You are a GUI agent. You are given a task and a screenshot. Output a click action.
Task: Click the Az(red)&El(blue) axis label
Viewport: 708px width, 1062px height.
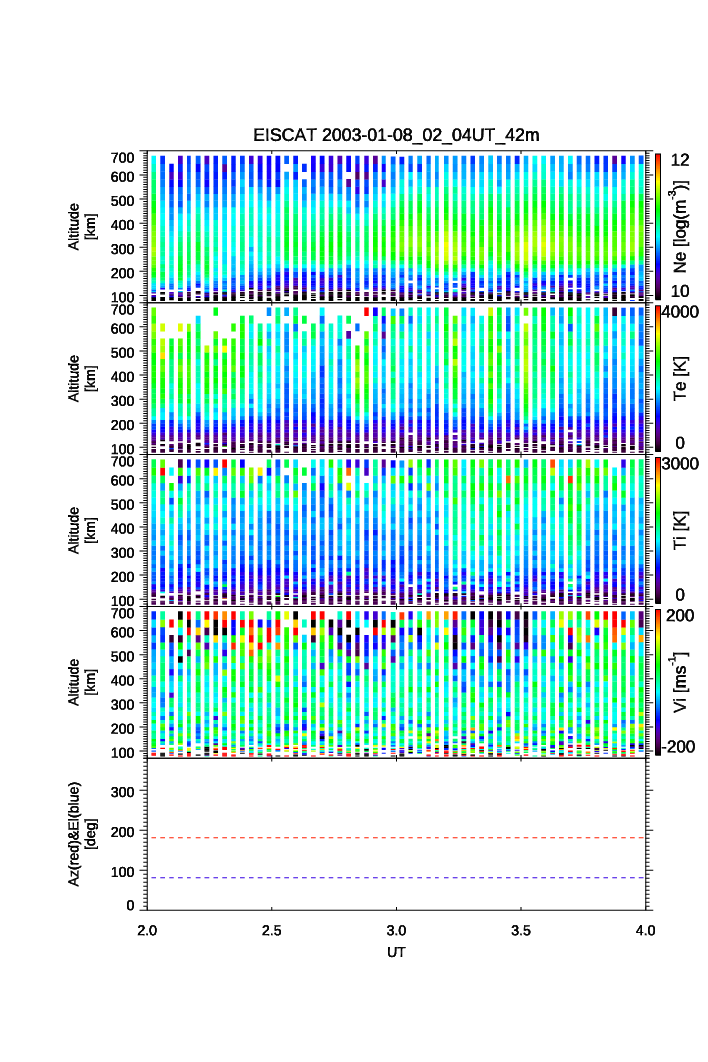click(x=82, y=833)
